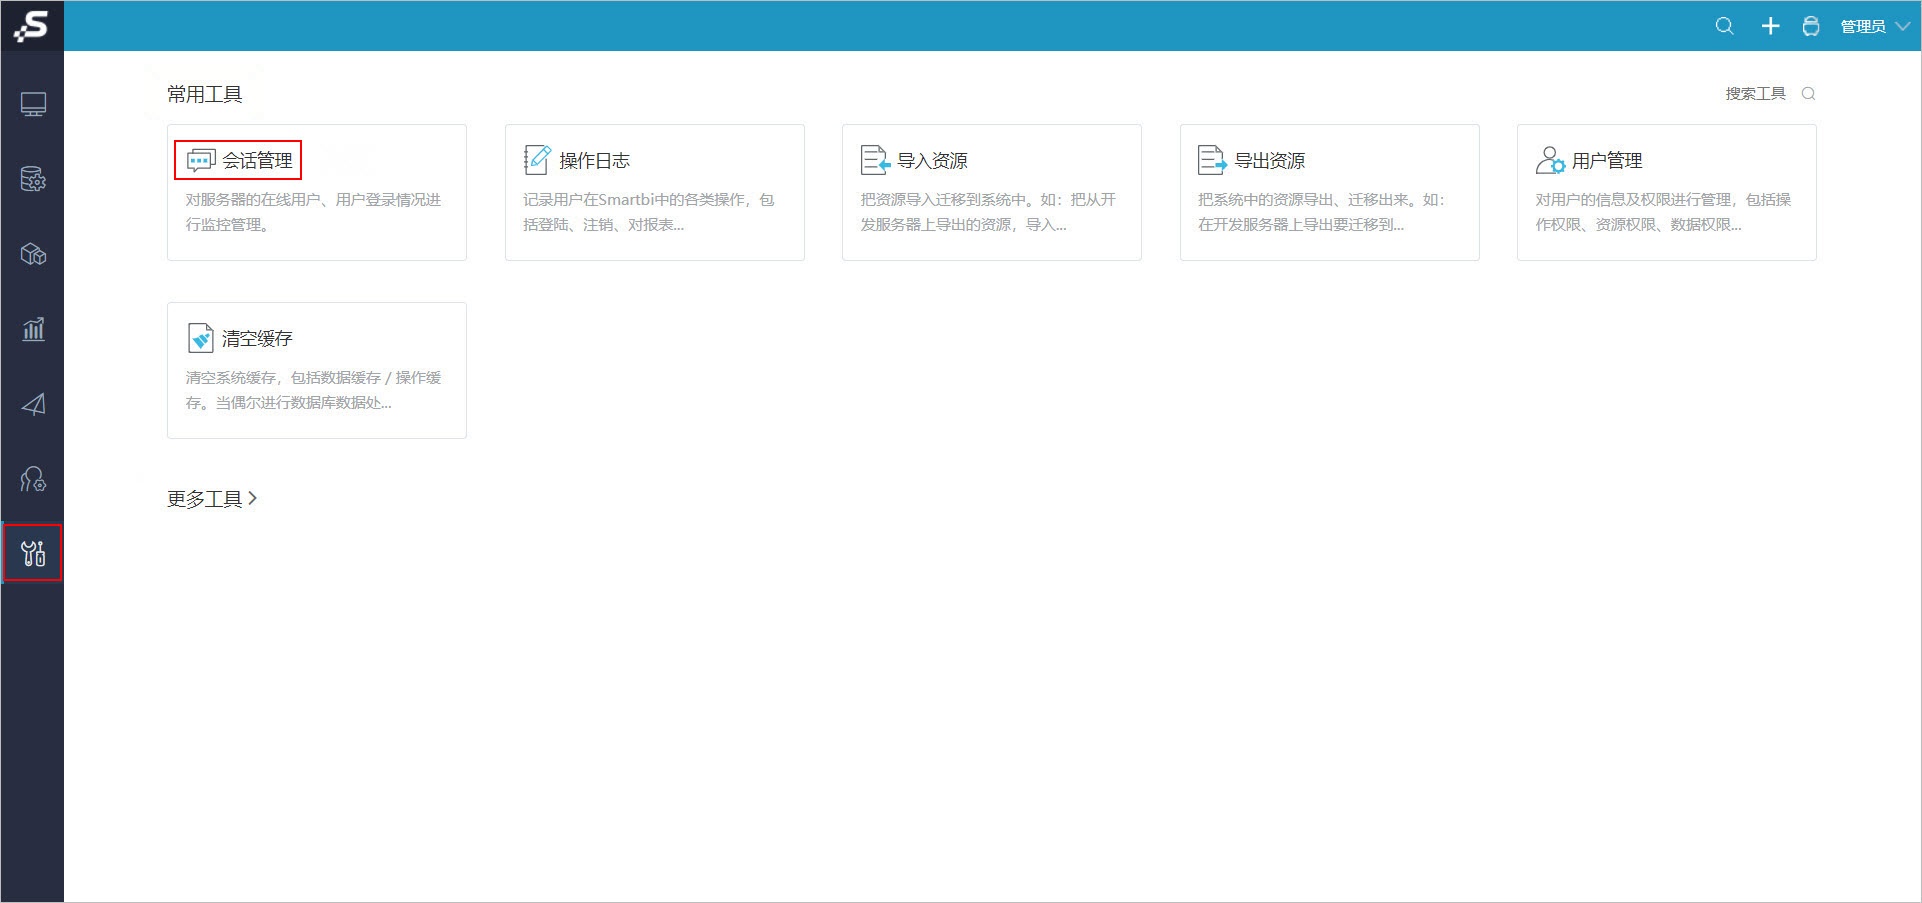Screen dimensions: 1922x903
Task: Click the 导出资源 description text
Action: click(x=1321, y=212)
